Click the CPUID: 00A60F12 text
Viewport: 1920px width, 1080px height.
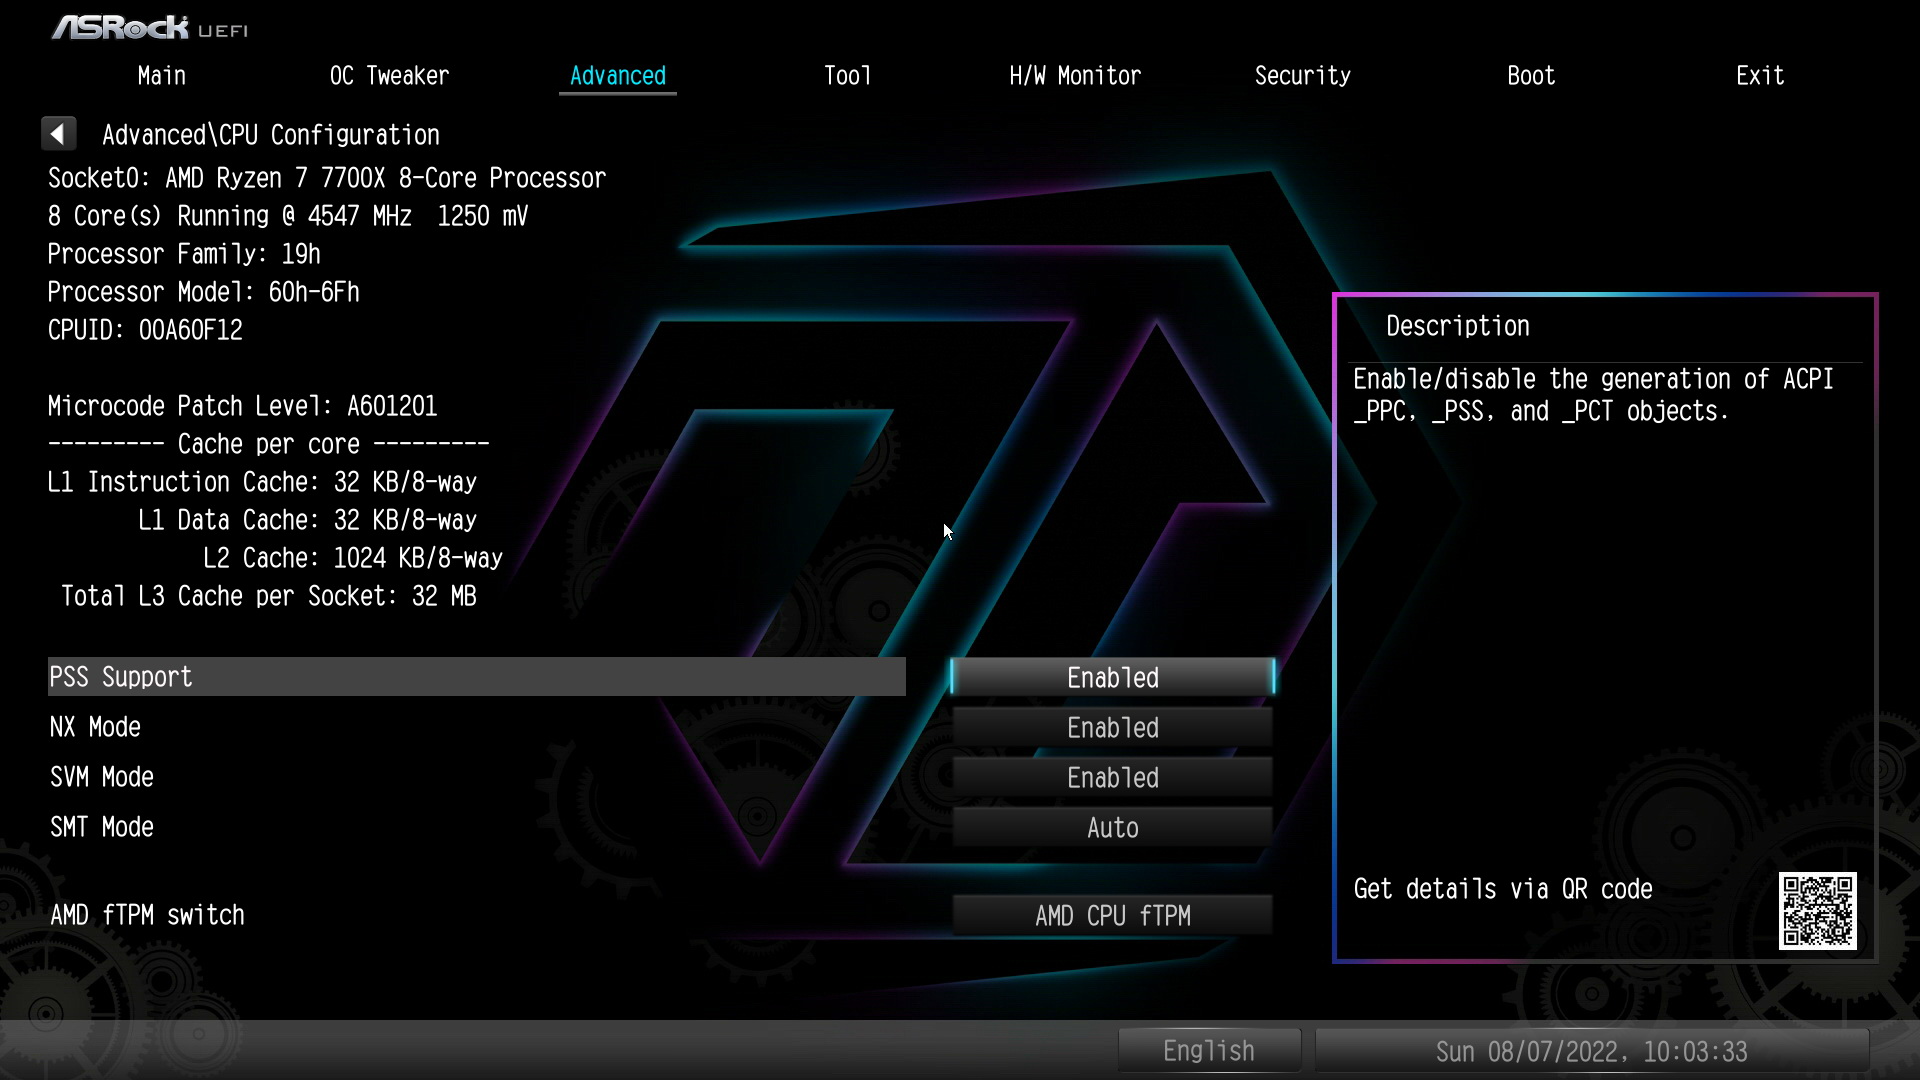(x=145, y=330)
